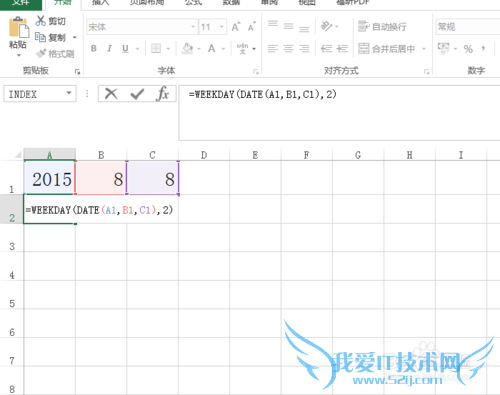Increase cell indent
Screen dimensions: 500x395
tap(342, 49)
